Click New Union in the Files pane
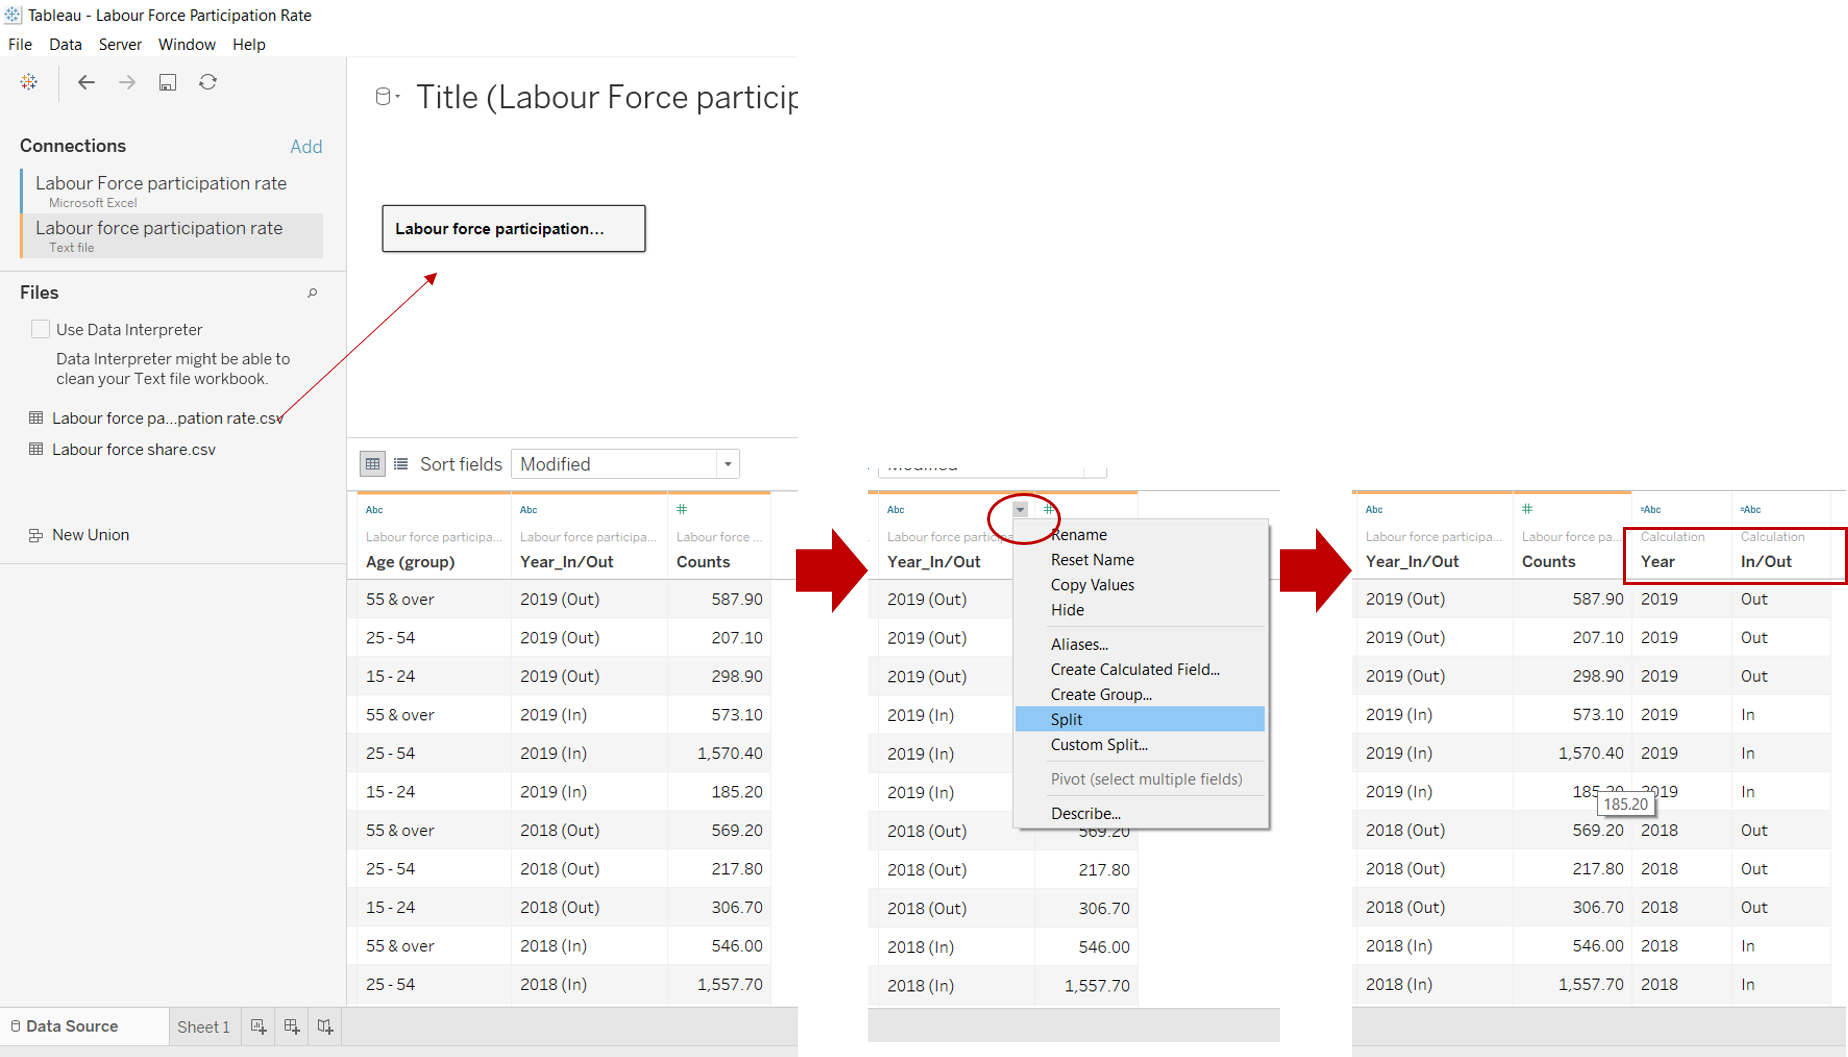Image resolution: width=1848 pixels, height=1057 pixels. click(x=90, y=535)
